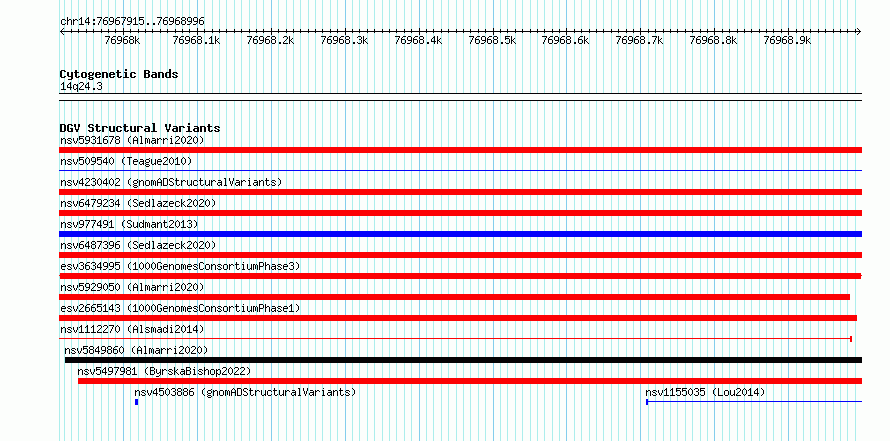Screen dimensions: 890x441
Task: Click the thin blue line of nsv509540
Action: (460, 170)
